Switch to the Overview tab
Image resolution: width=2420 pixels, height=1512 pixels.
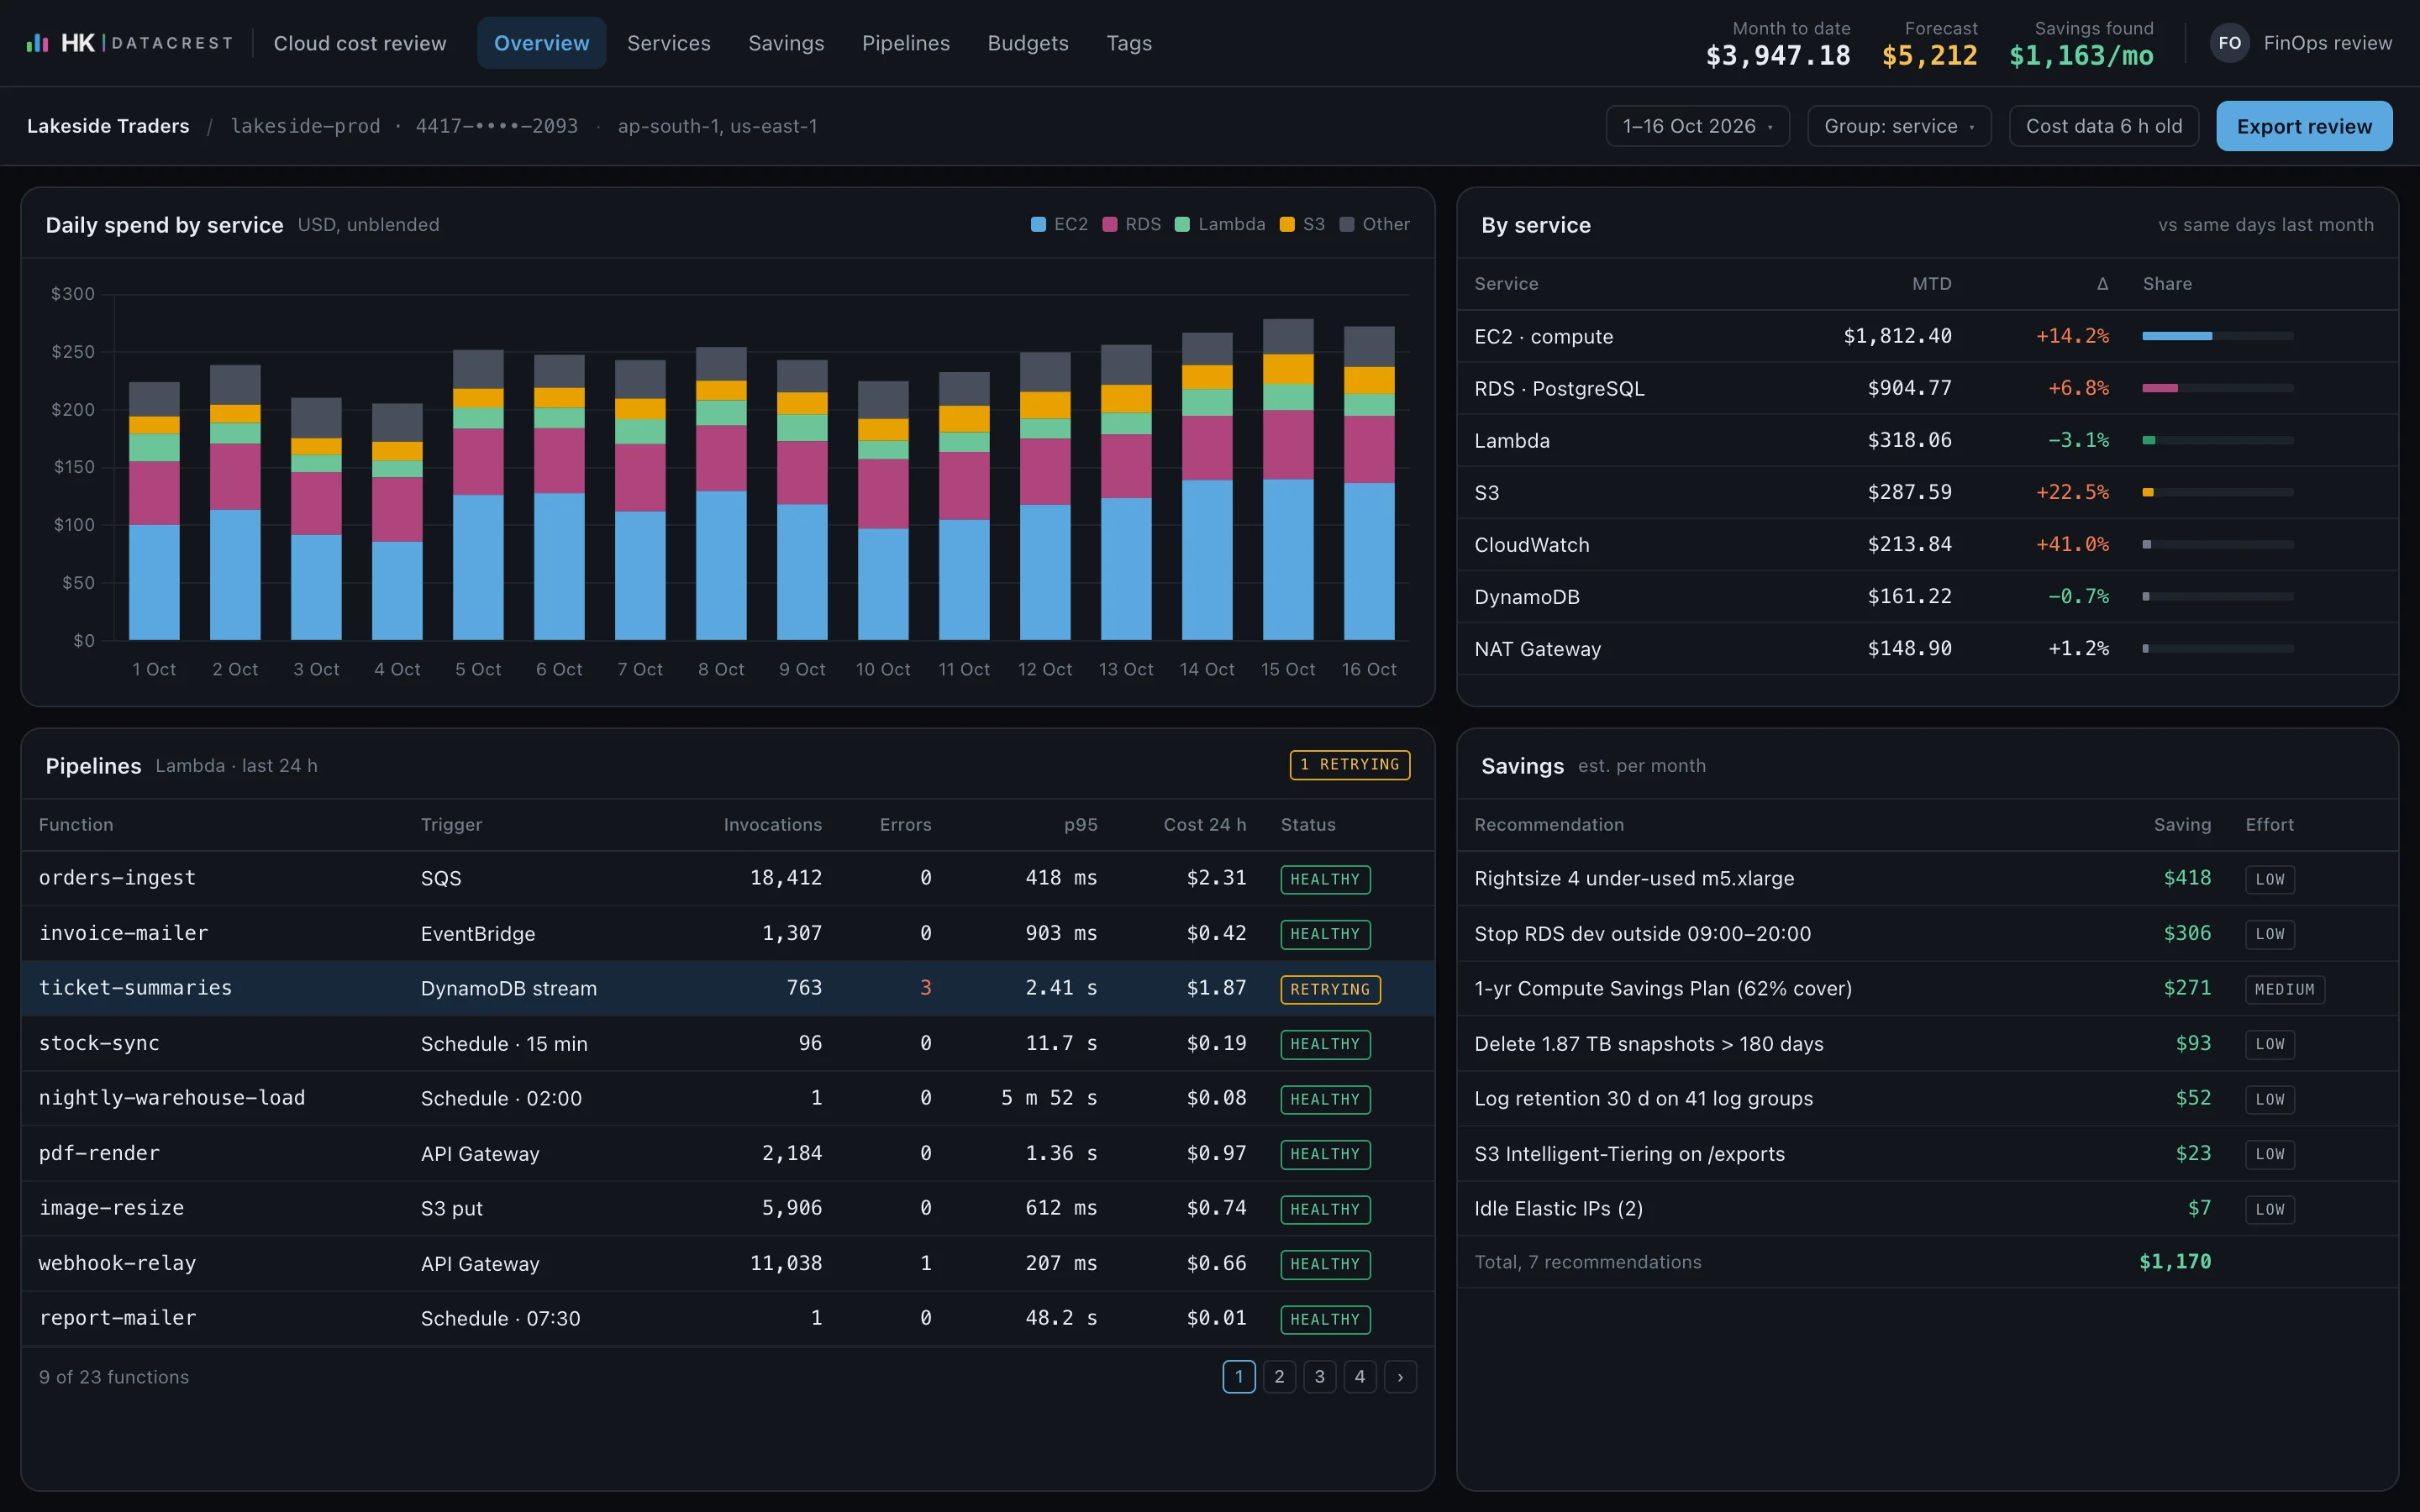541,43
